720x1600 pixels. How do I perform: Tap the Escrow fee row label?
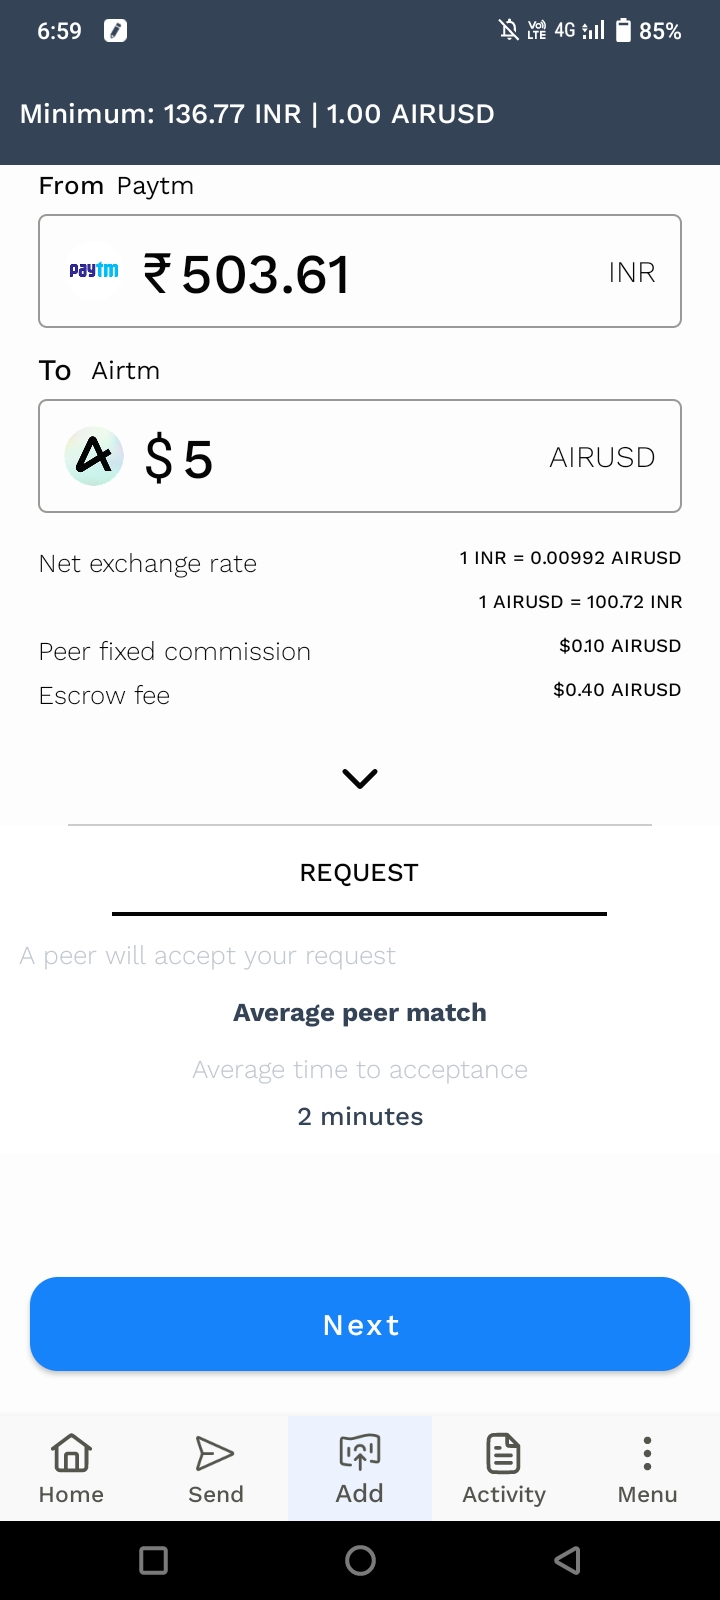click(x=104, y=695)
